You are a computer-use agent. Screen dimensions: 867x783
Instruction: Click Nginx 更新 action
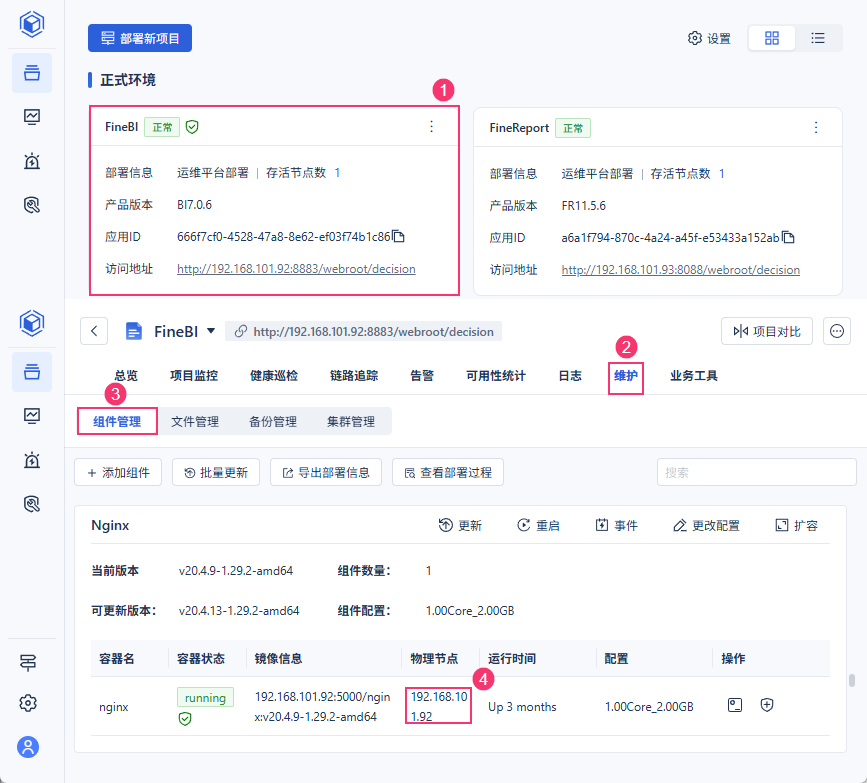pyautogui.click(x=460, y=525)
